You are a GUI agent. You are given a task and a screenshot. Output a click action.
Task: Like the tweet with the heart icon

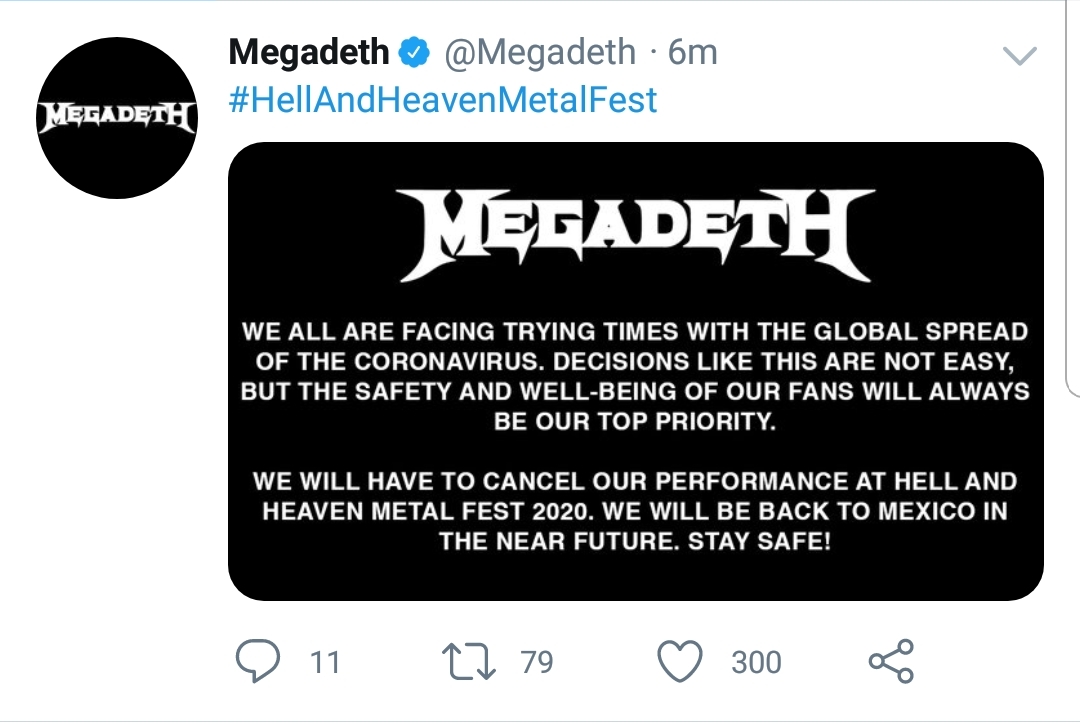(681, 661)
